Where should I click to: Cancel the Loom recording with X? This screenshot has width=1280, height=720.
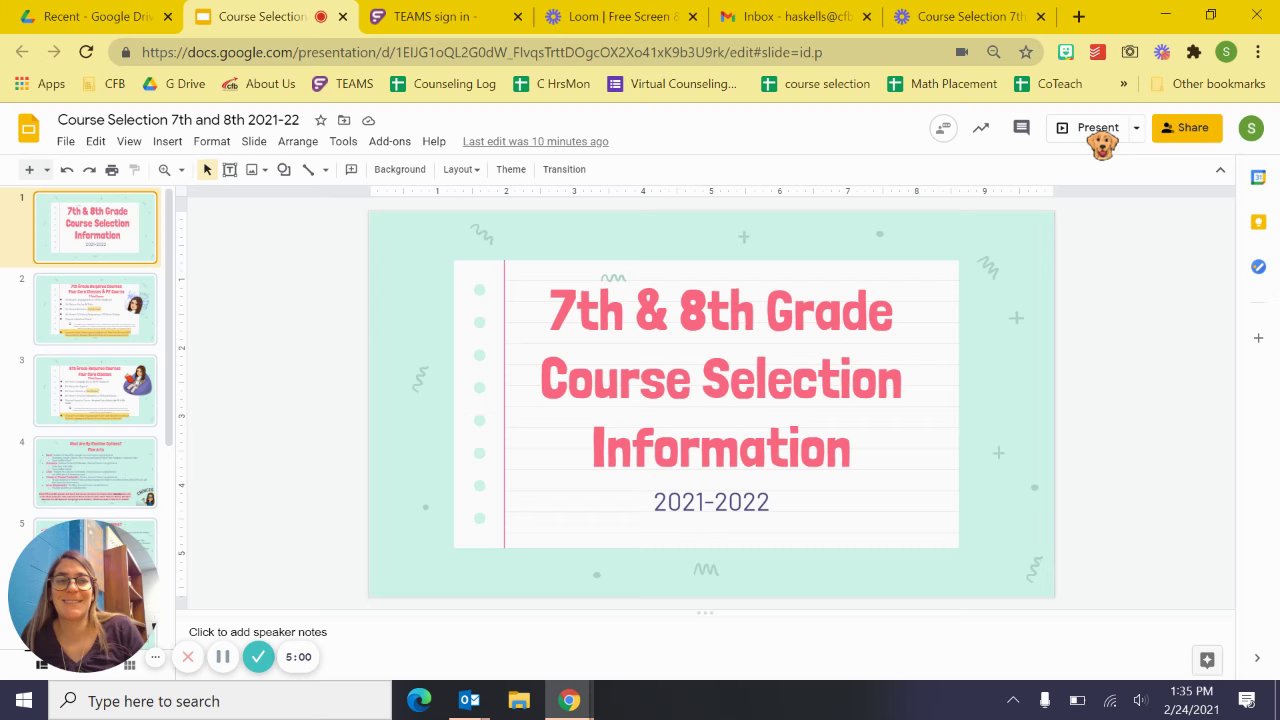point(187,657)
